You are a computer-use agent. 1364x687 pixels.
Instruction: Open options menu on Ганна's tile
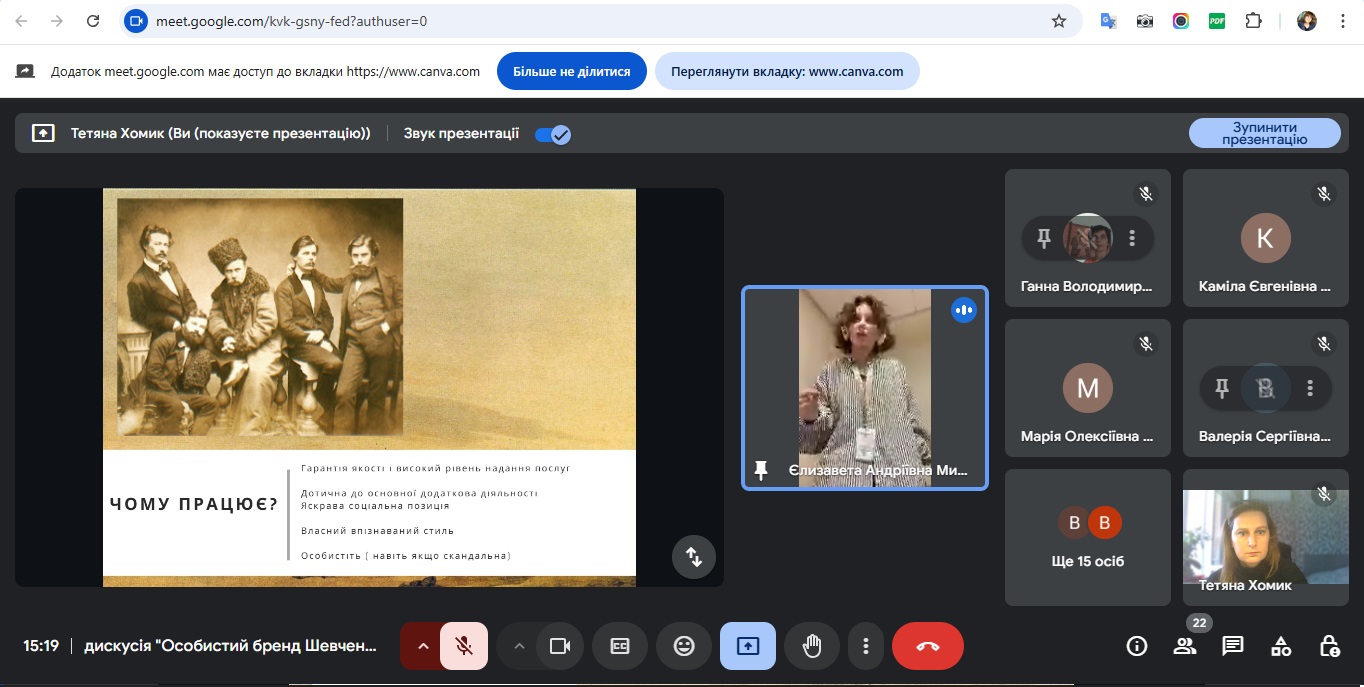(1132, 238)
